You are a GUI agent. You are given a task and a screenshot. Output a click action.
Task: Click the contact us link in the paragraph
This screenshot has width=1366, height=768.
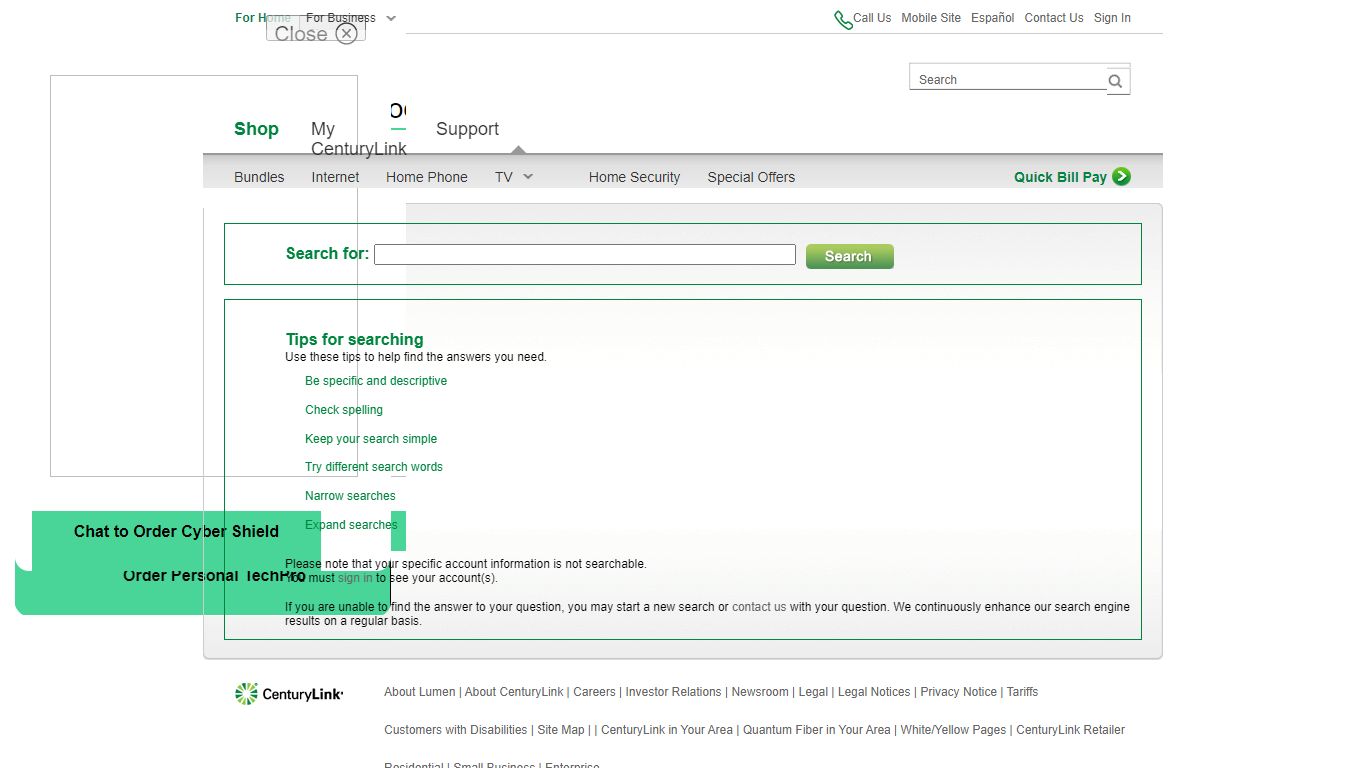coord(759,607)
